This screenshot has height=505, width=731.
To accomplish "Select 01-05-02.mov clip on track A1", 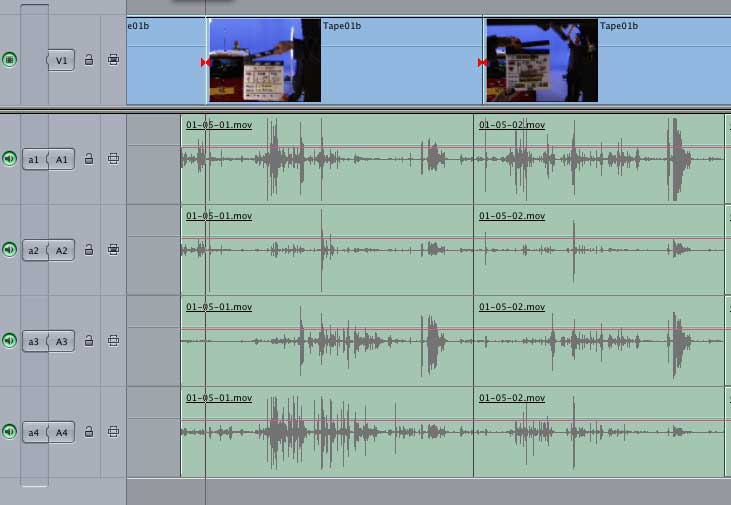I will point(599,159).
